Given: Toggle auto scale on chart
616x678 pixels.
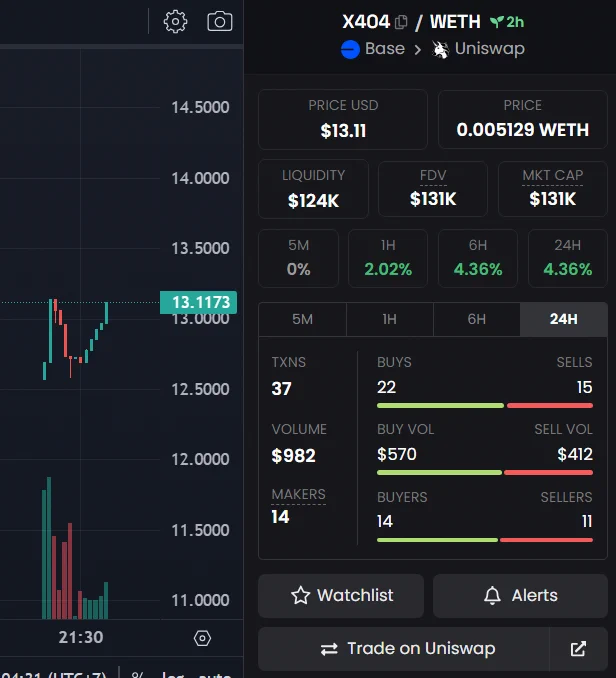Looking at the screenshot, I should (214, 675).
